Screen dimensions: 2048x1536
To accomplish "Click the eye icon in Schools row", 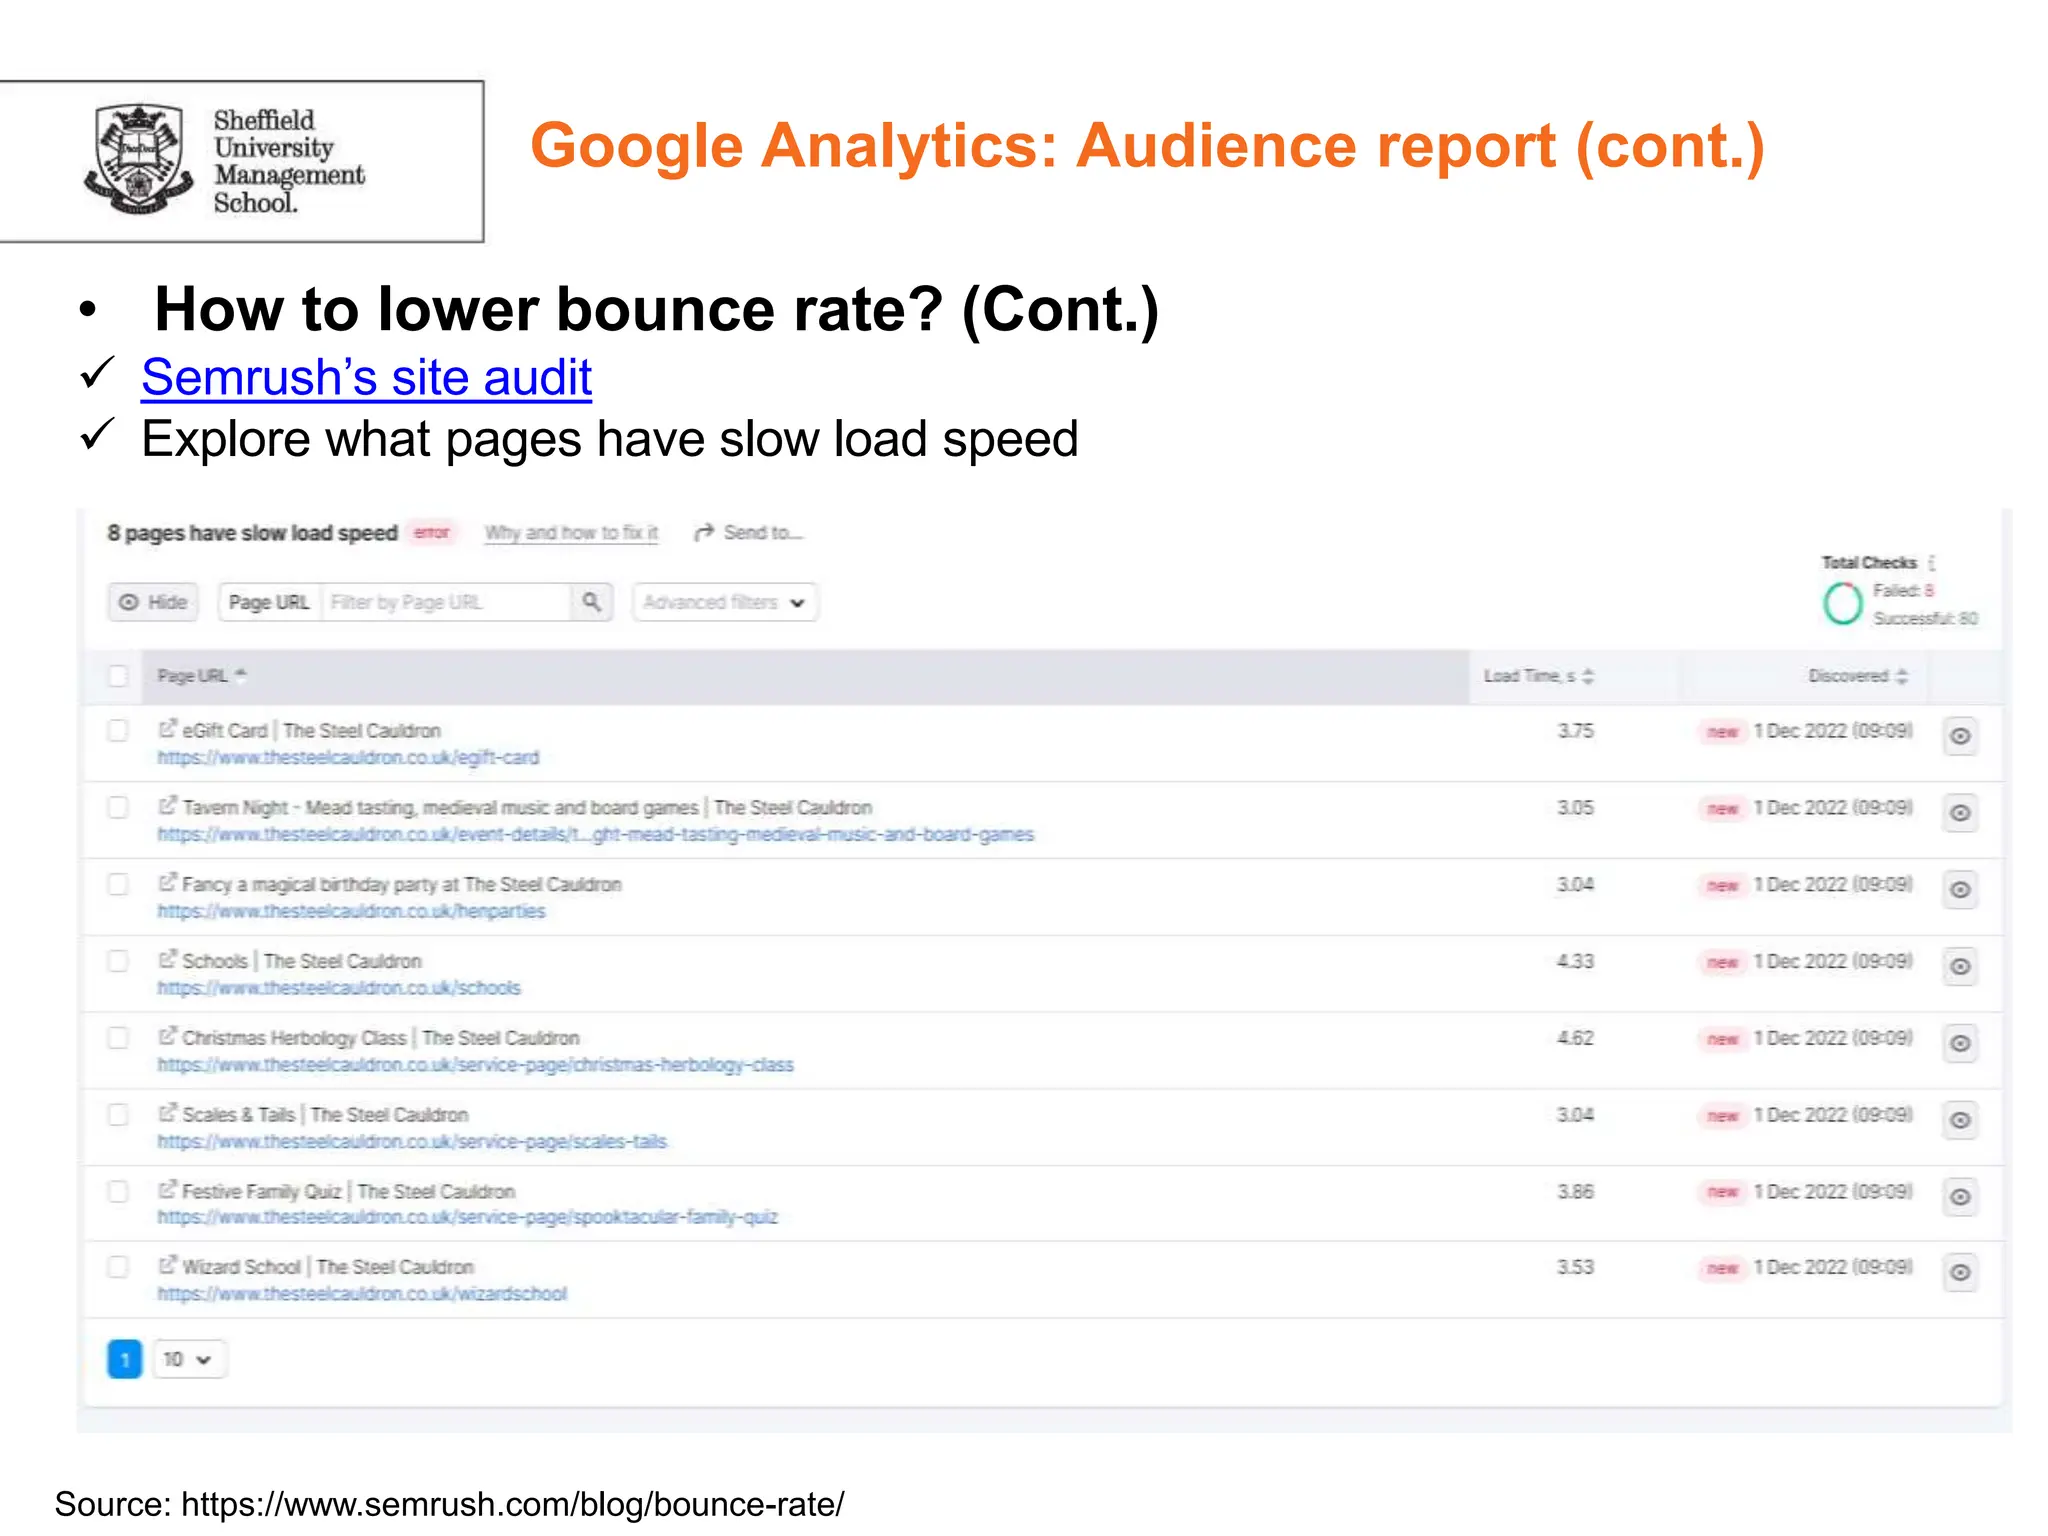I will [x=1960, y=966].
